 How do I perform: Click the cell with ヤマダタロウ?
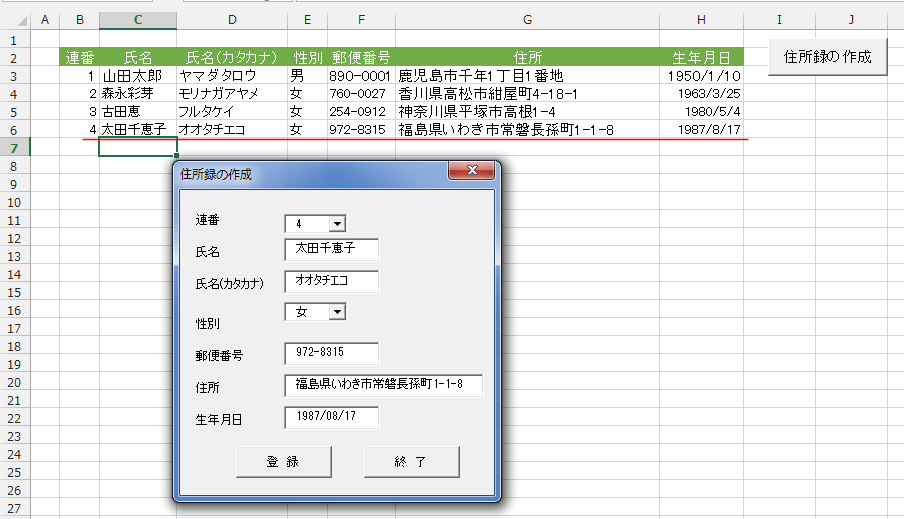(x=232, y=76)
